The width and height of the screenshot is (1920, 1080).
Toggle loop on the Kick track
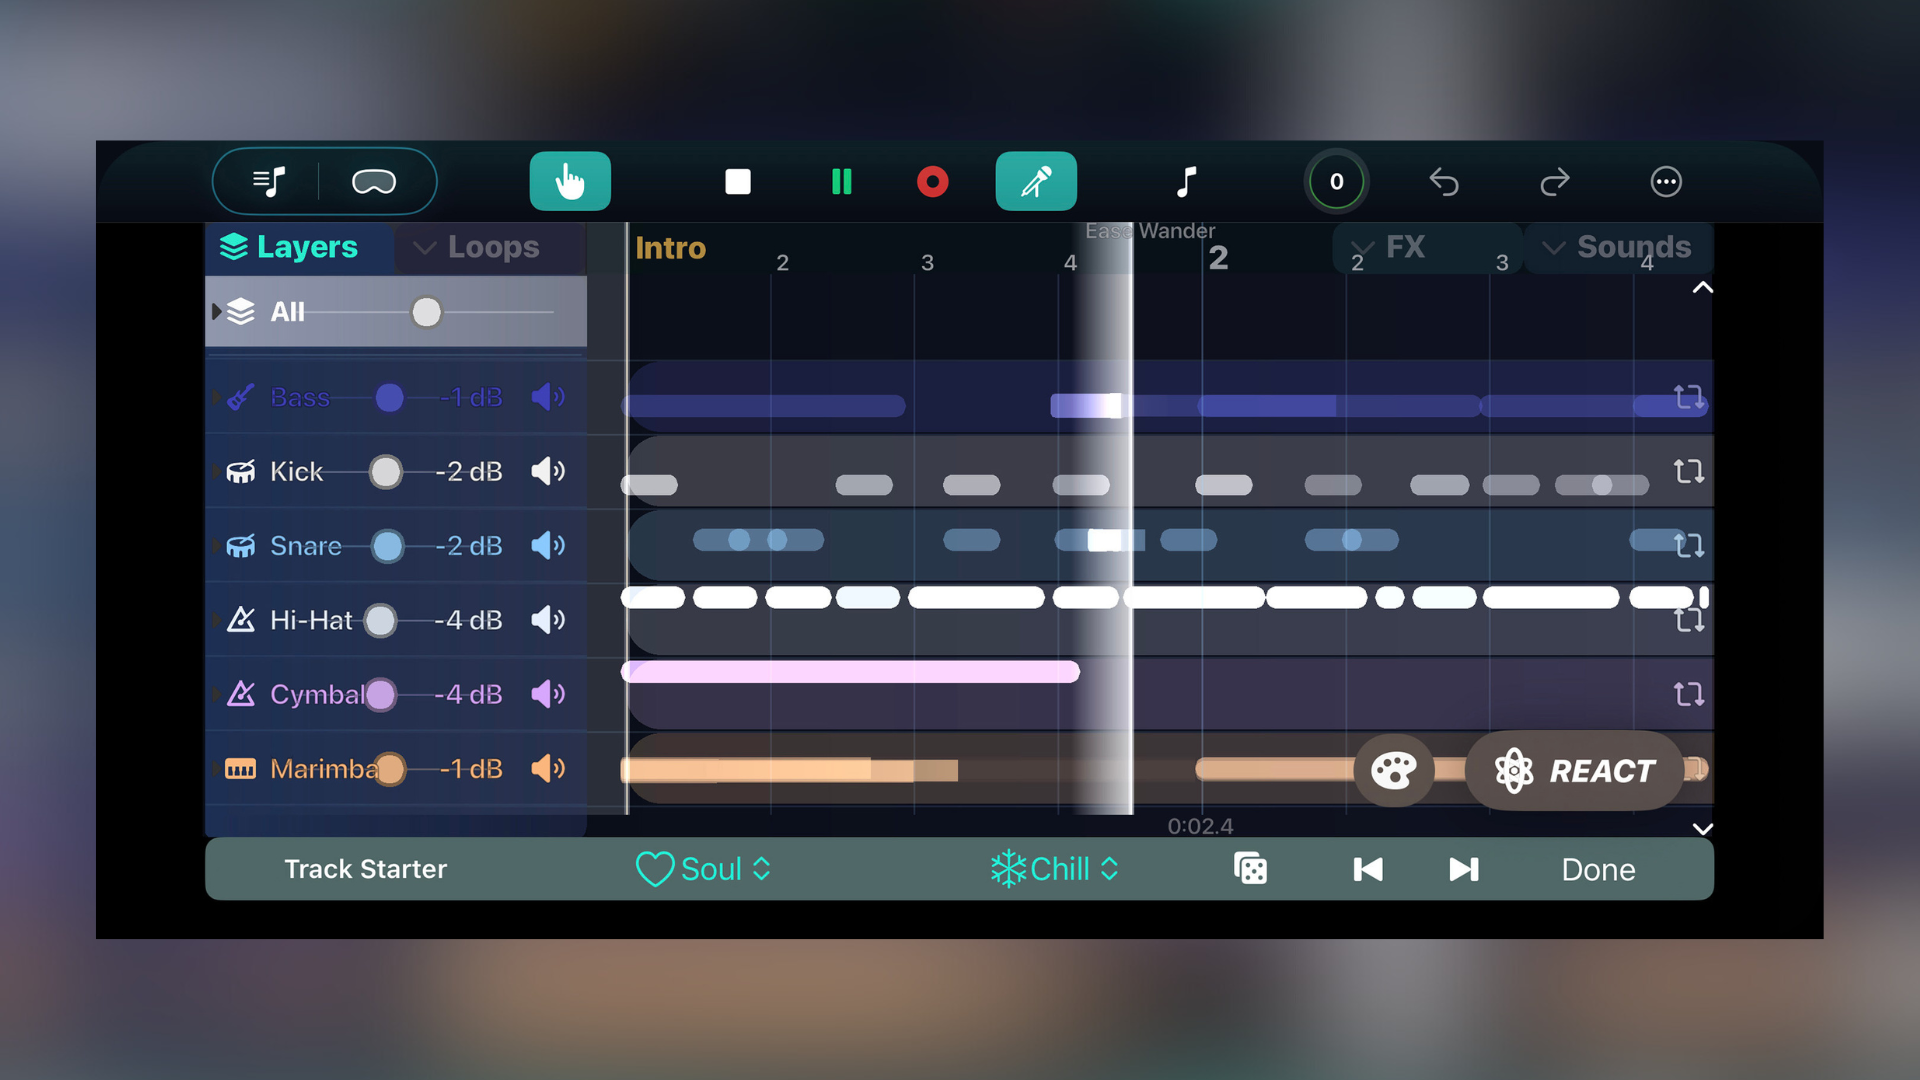click(x=1689, y=472)
